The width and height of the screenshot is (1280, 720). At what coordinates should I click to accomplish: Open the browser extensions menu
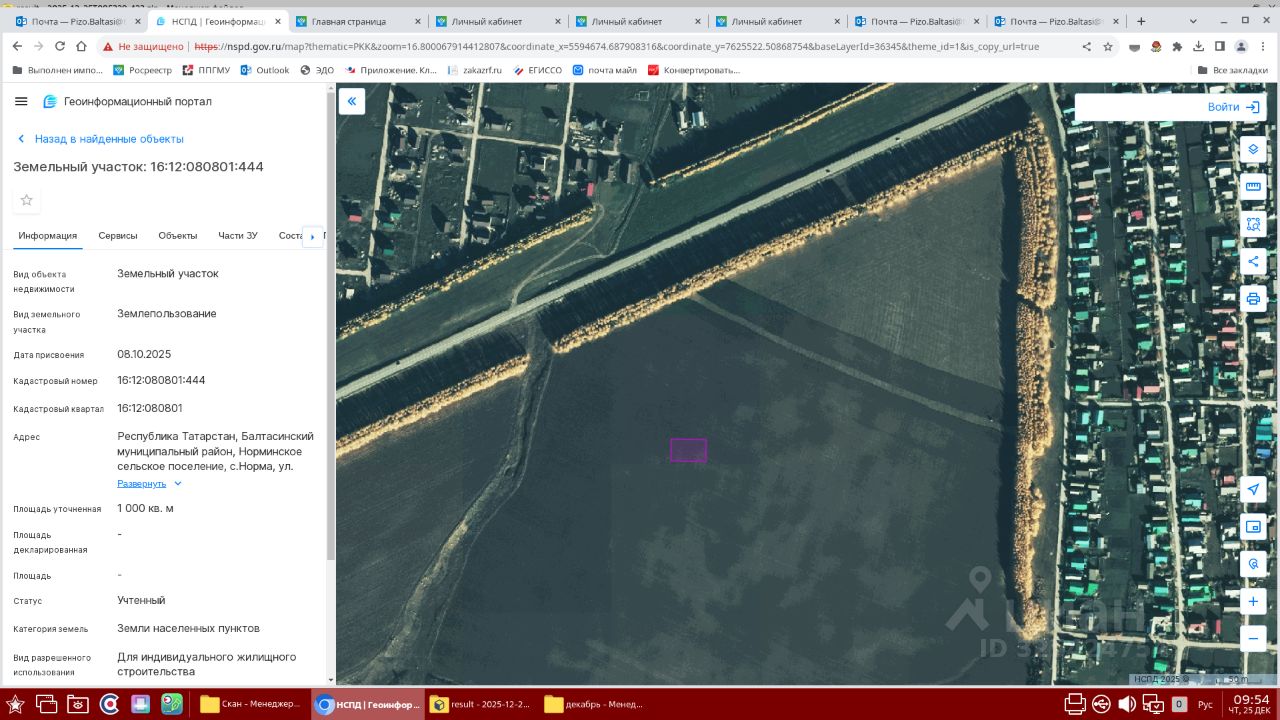pyautogui.click(x=1177, y=46)
